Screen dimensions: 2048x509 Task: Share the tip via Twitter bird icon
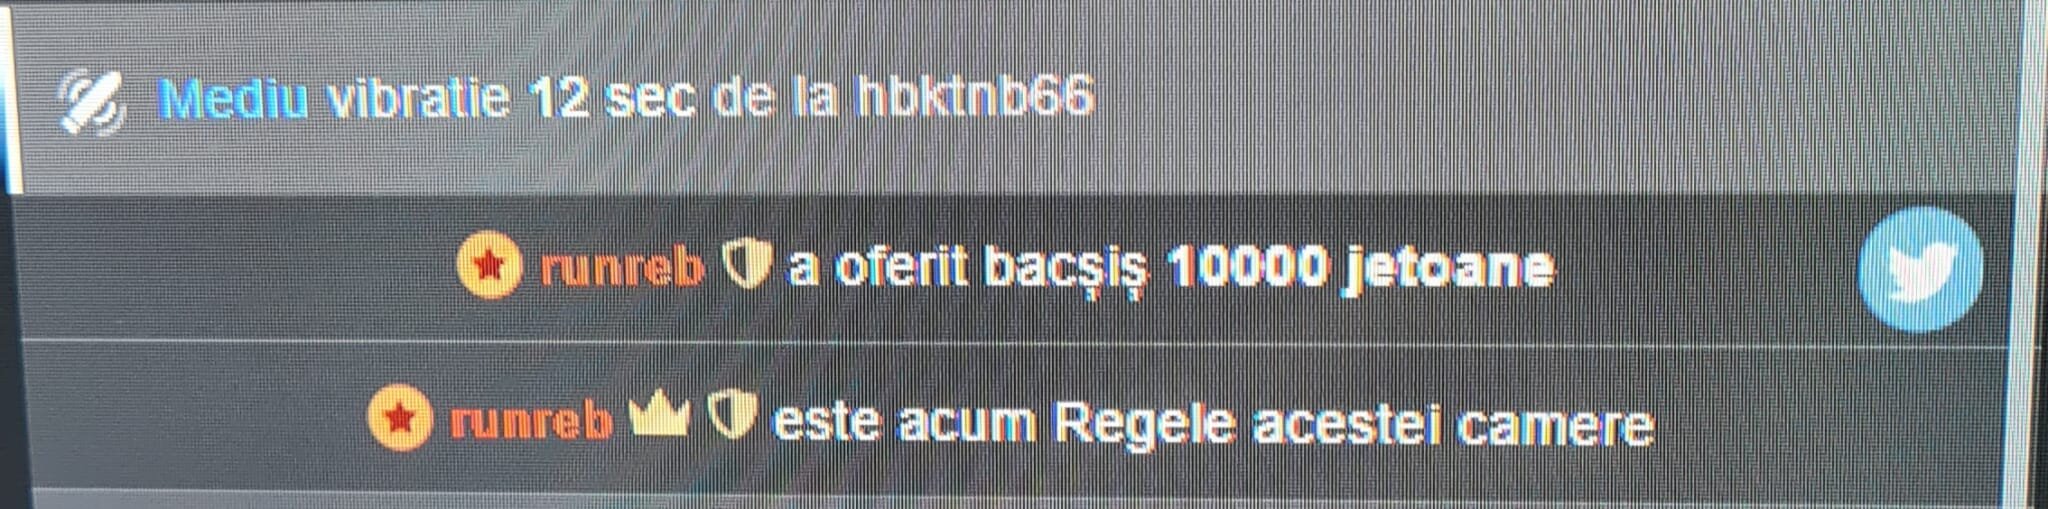coord(1919,269)
